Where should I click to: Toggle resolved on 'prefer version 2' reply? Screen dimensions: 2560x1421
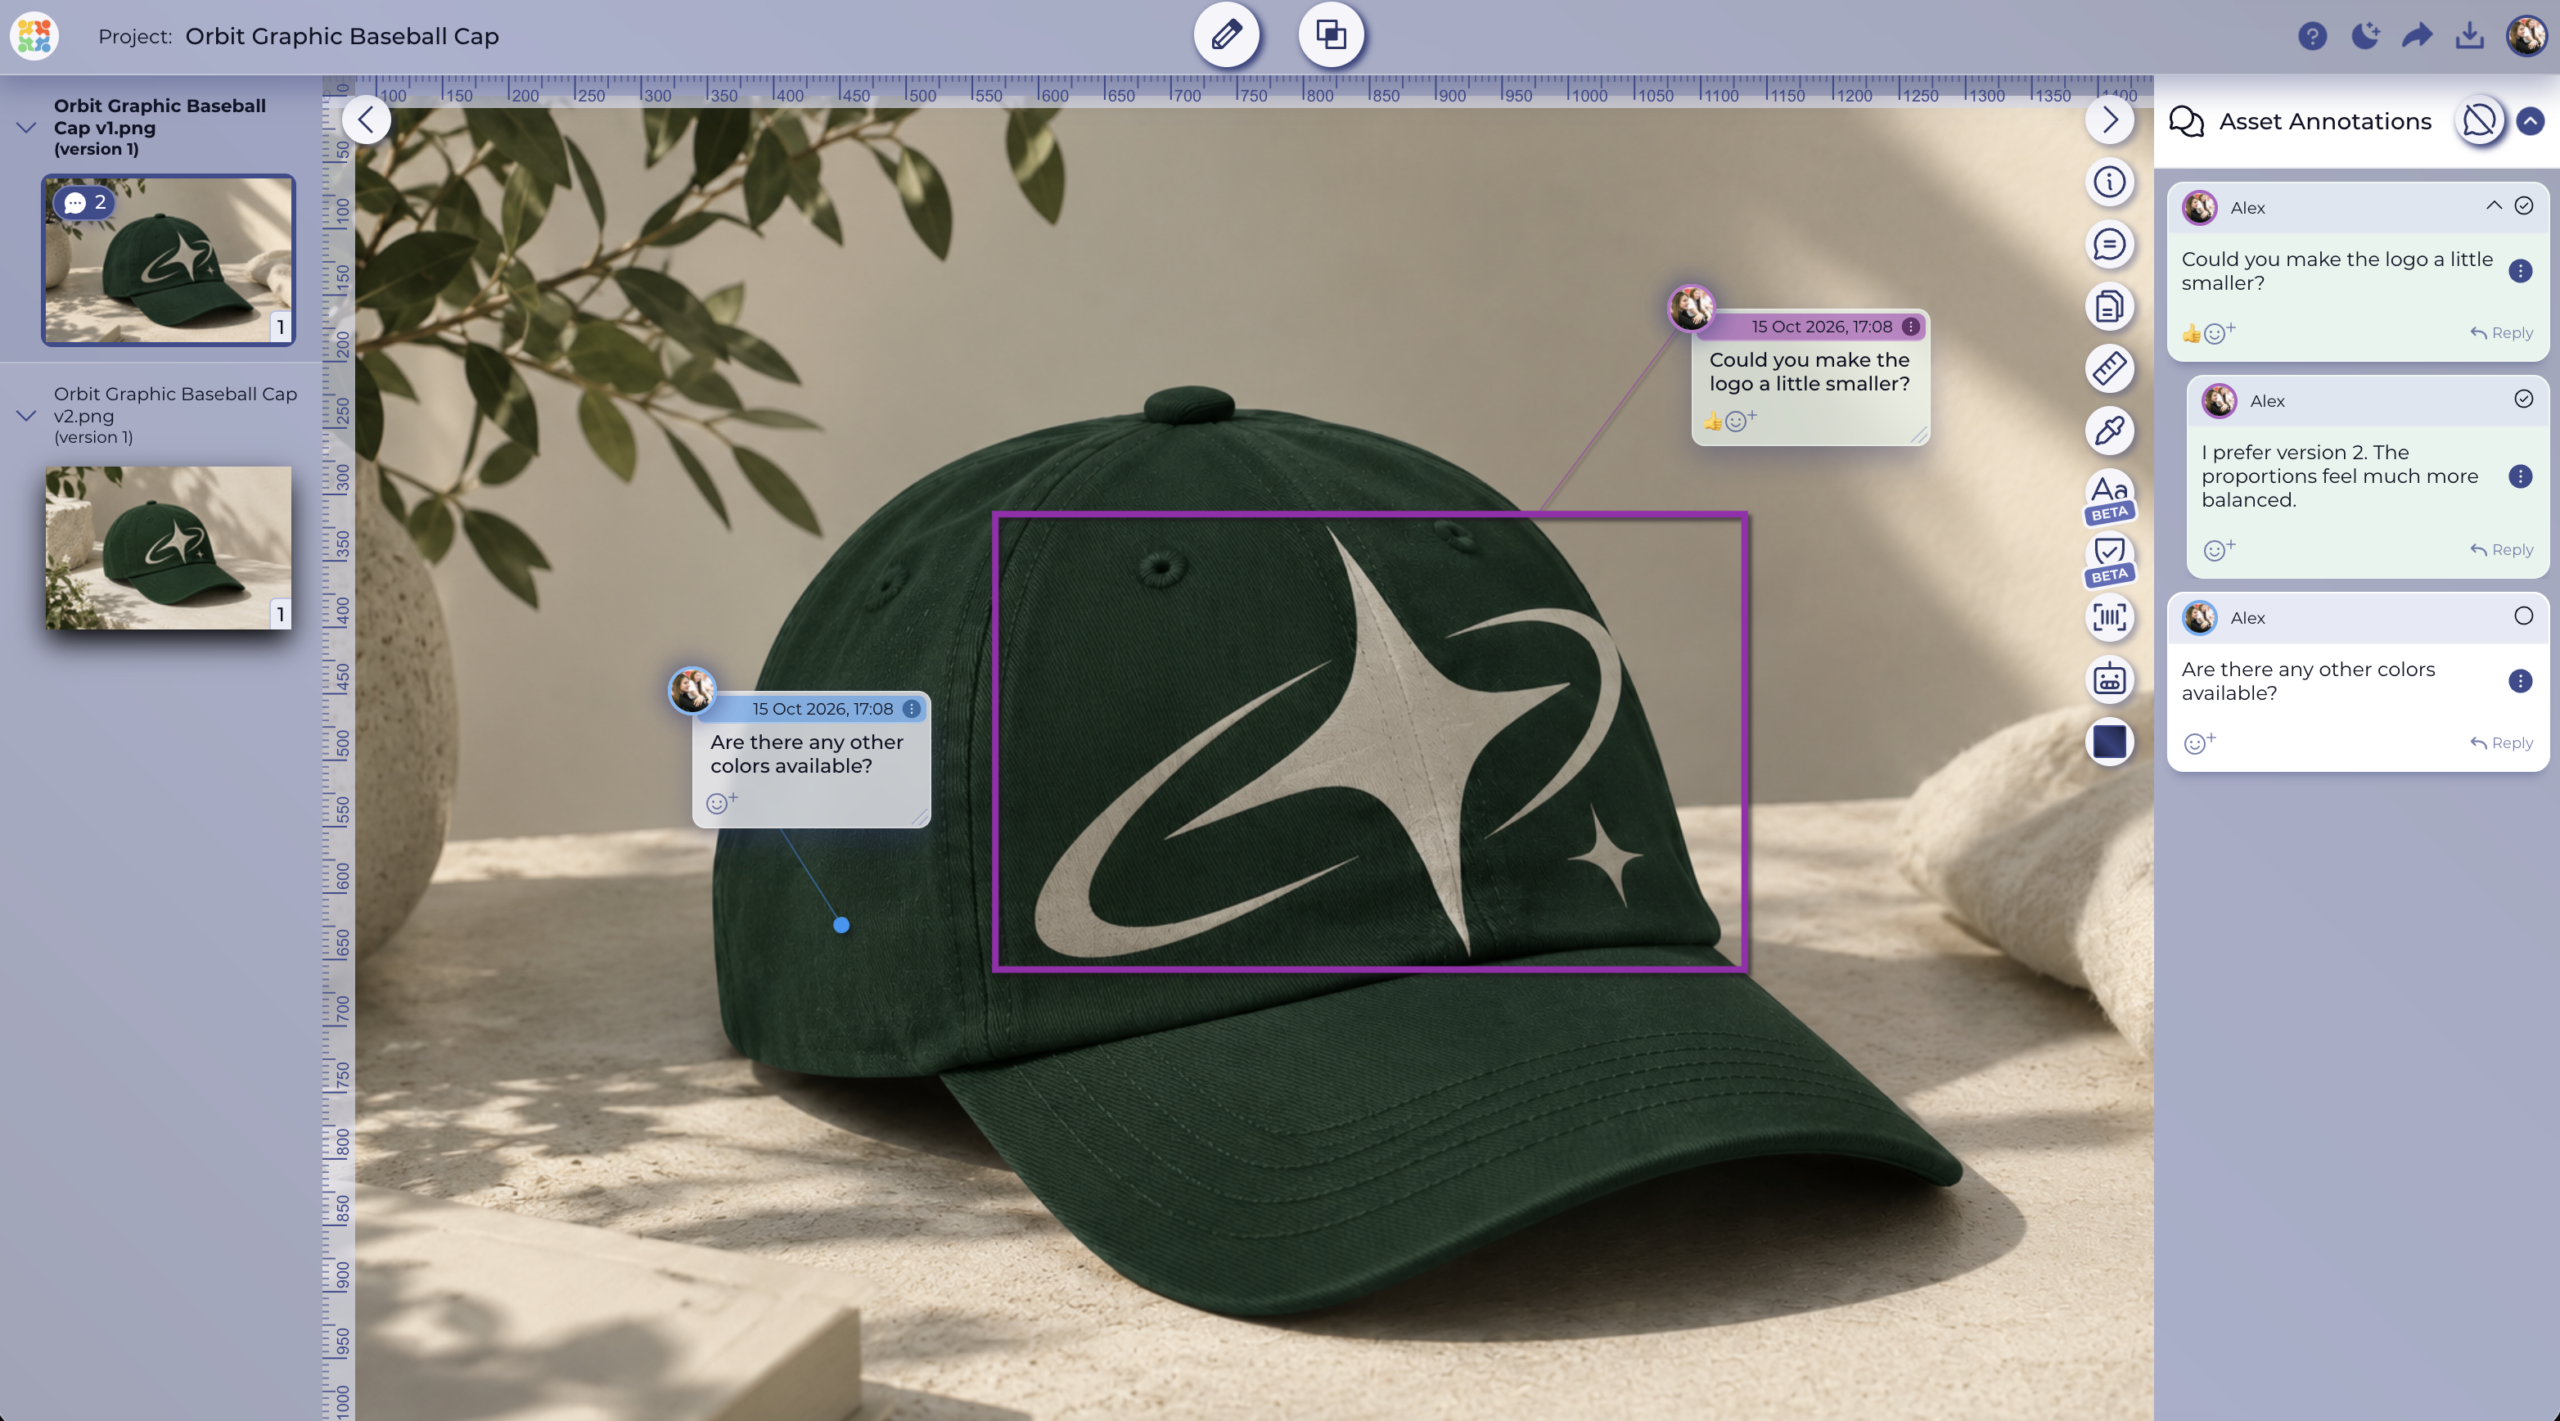click(2523, 399)
